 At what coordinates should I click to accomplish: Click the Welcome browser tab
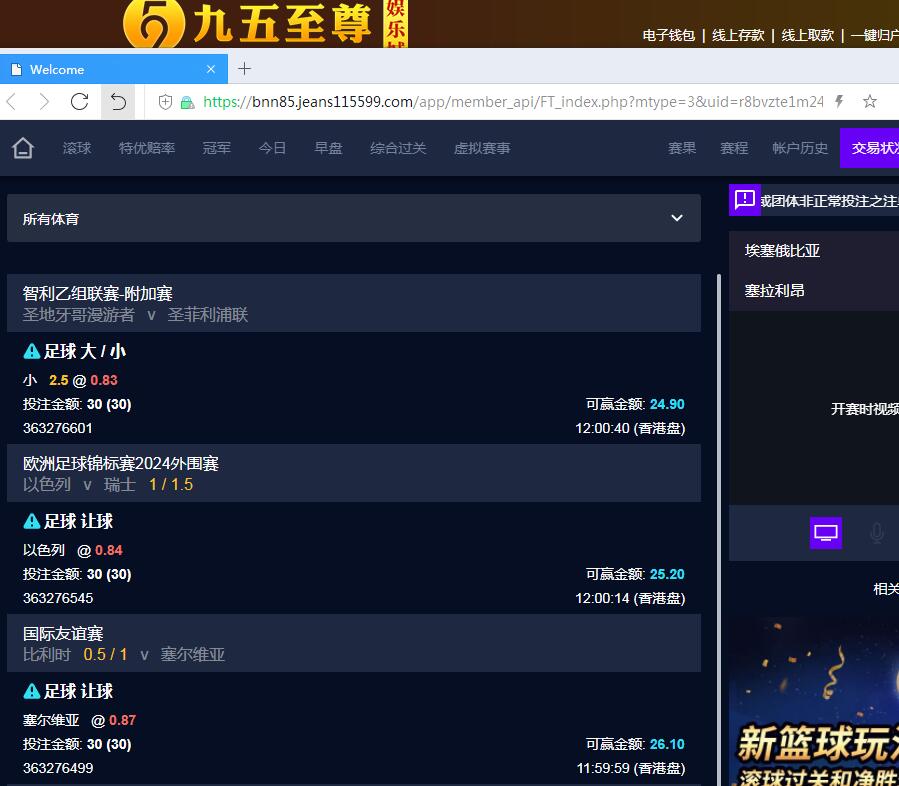pos(114,69)
